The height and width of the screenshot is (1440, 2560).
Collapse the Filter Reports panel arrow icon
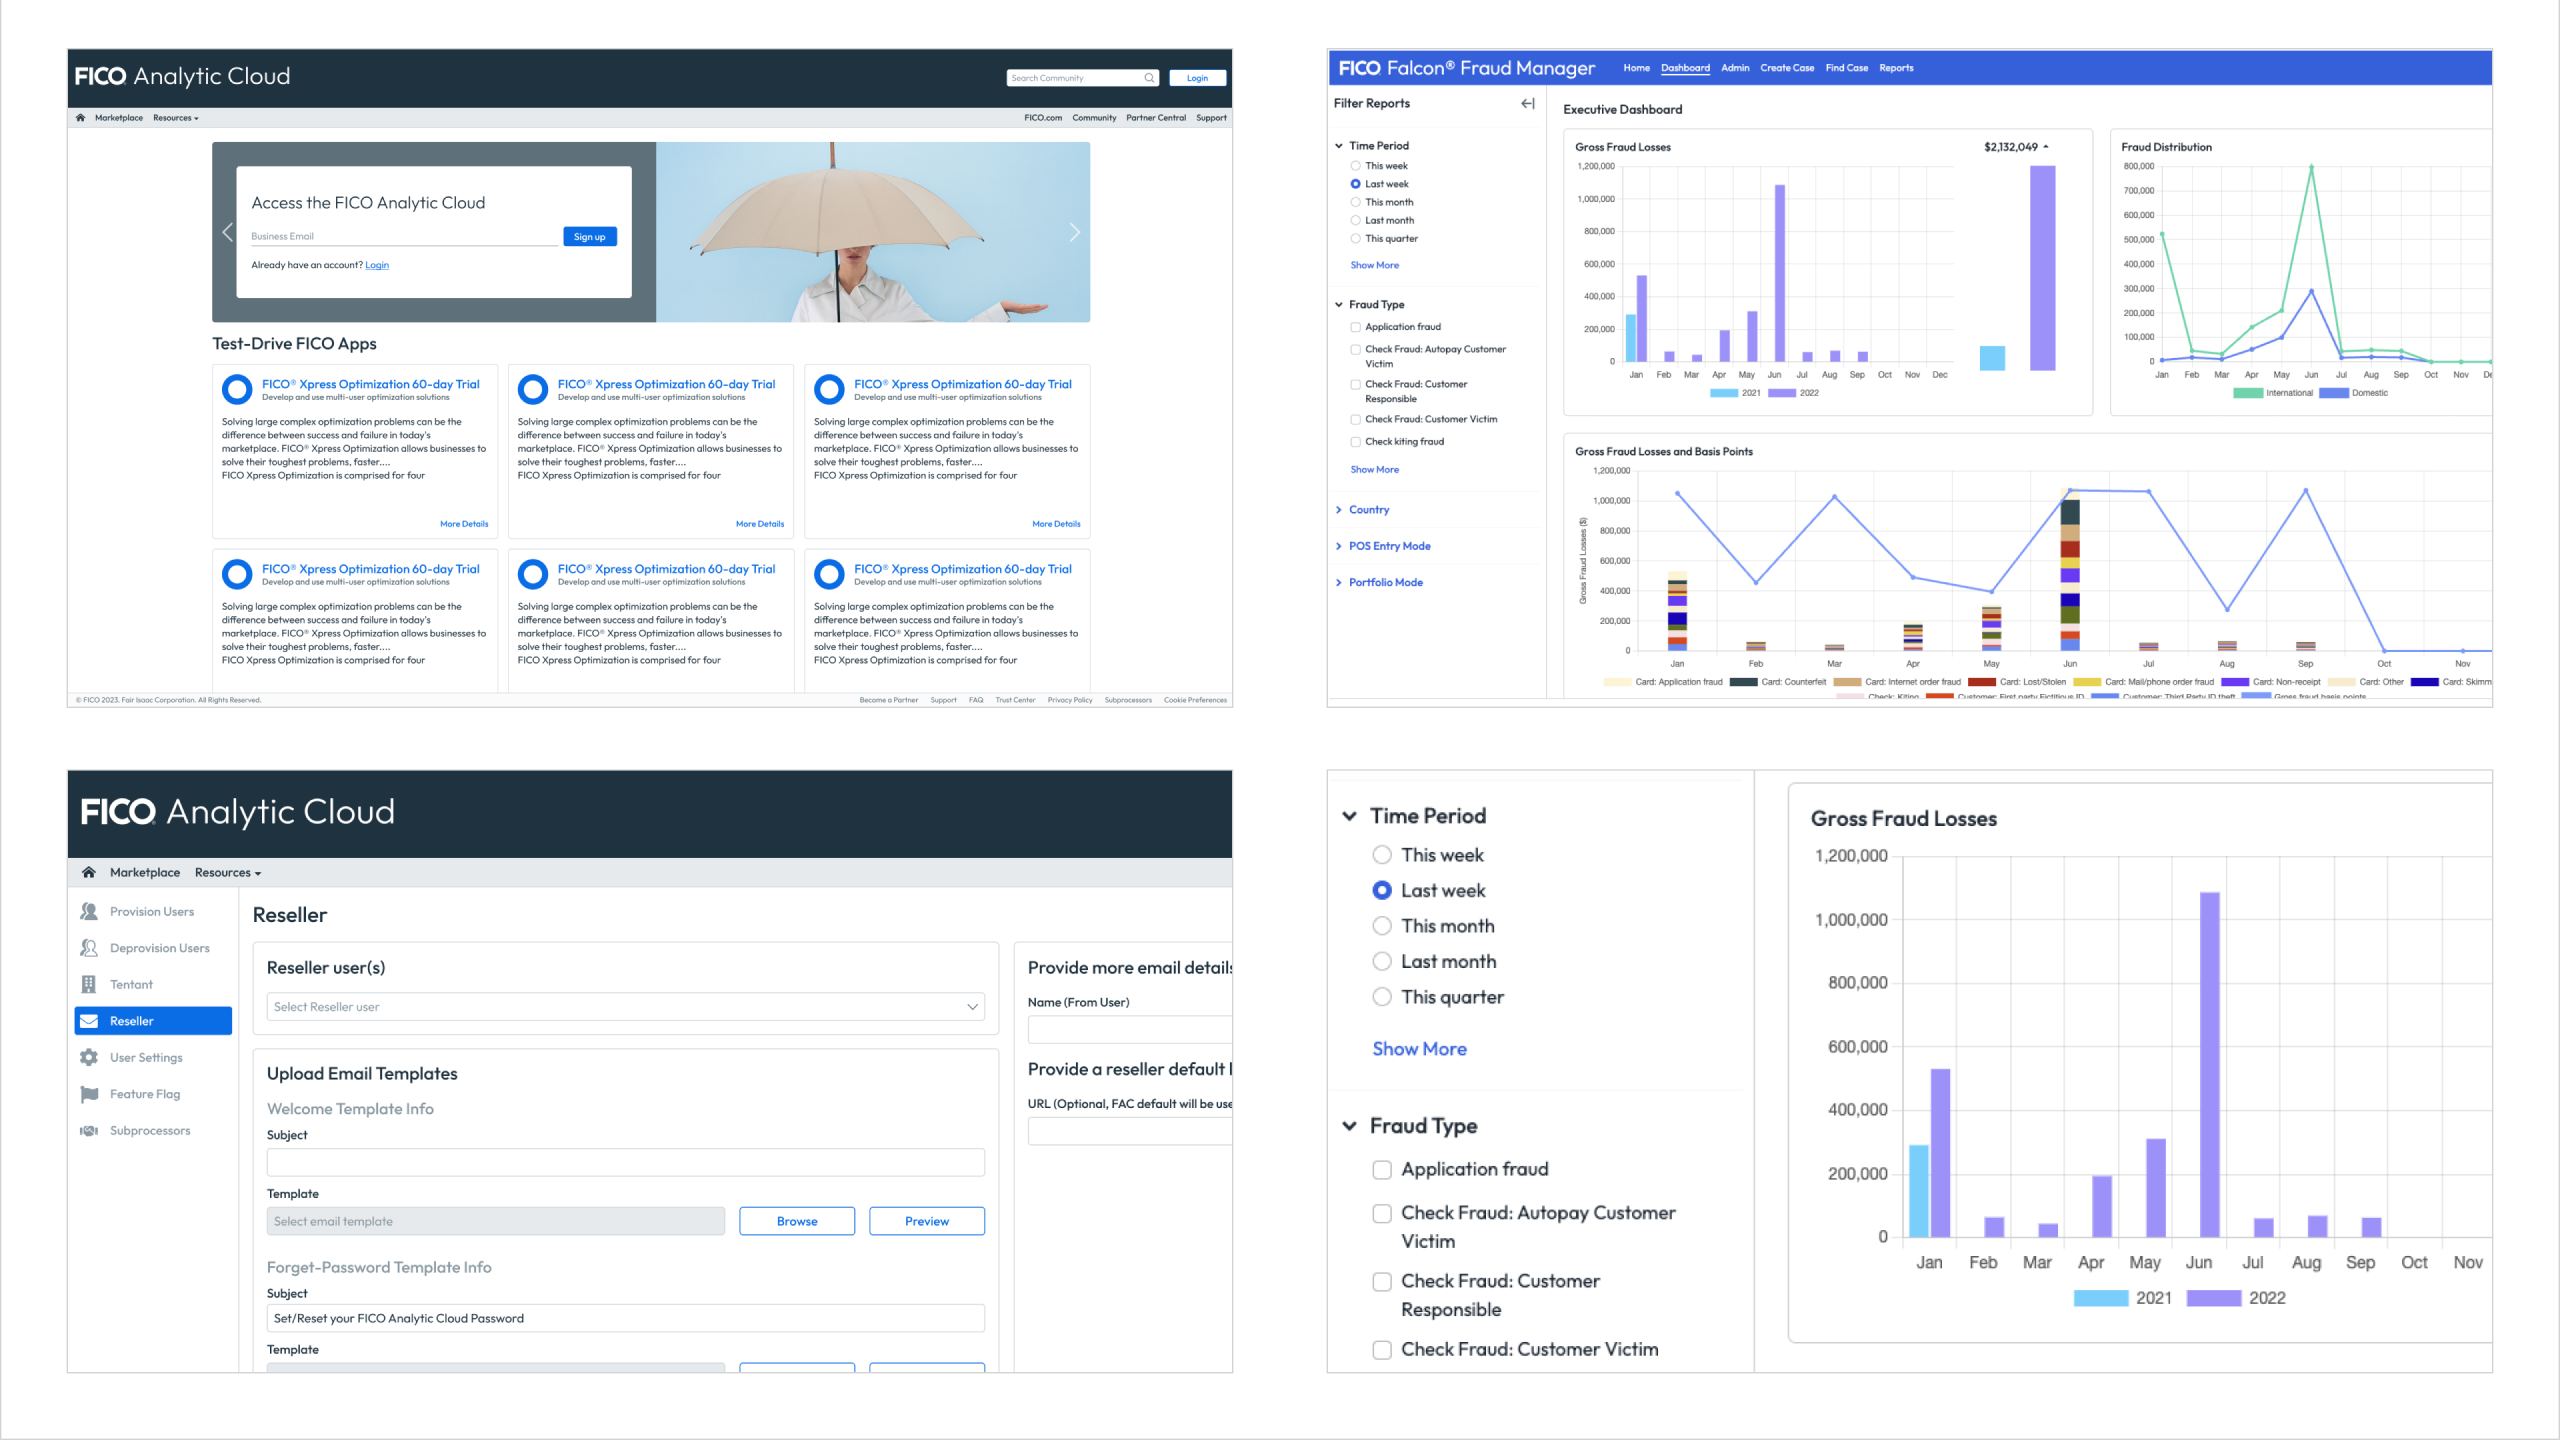coord(1528,103)
